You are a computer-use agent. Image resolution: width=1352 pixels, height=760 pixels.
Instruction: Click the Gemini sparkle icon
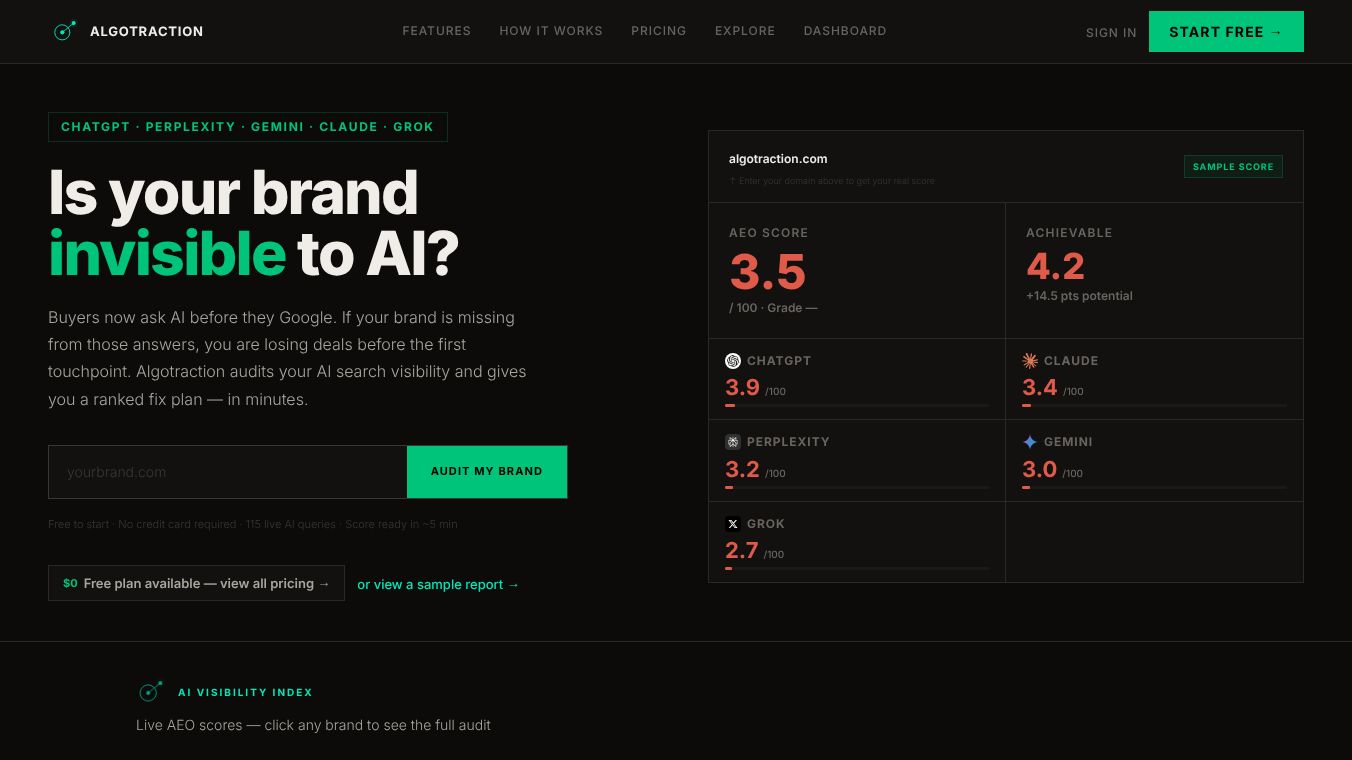(1030, 442)
